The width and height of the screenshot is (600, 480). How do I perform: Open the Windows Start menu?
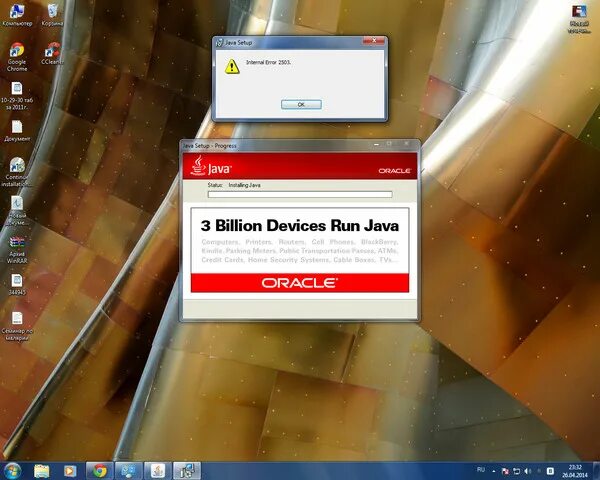(x=12, y=471)
